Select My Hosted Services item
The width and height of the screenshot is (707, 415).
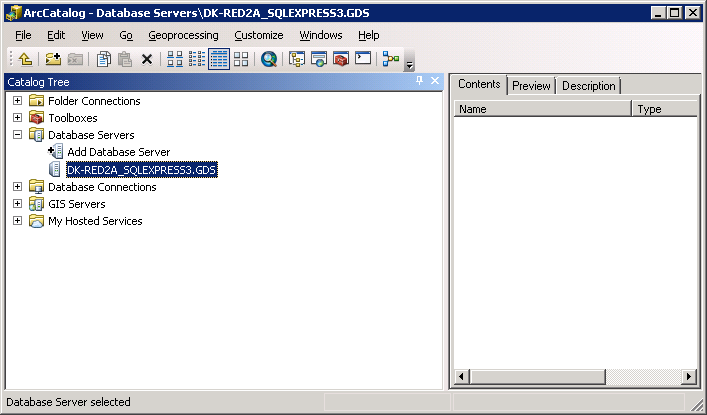pos(95,221)
